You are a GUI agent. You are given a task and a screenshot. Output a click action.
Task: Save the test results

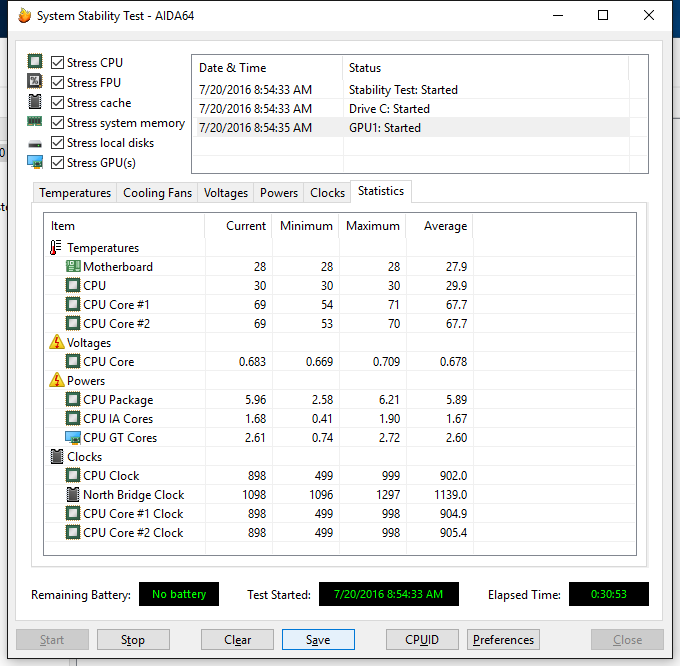coord(318,640)
